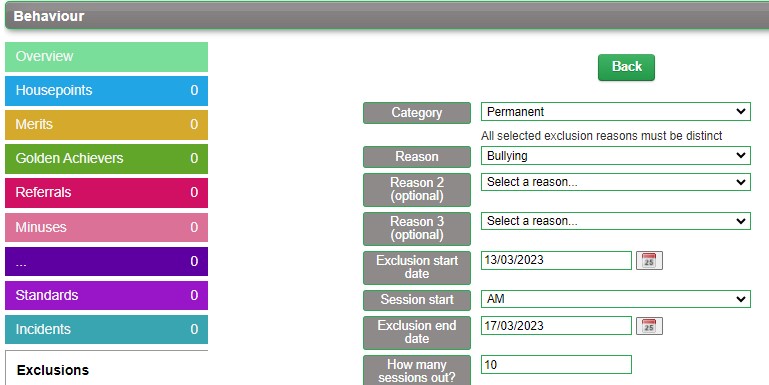This screenshot has width=769, height=385.
Task: Click the exclusion end date field 17/03/2023
Action: (x=556, y=326)
